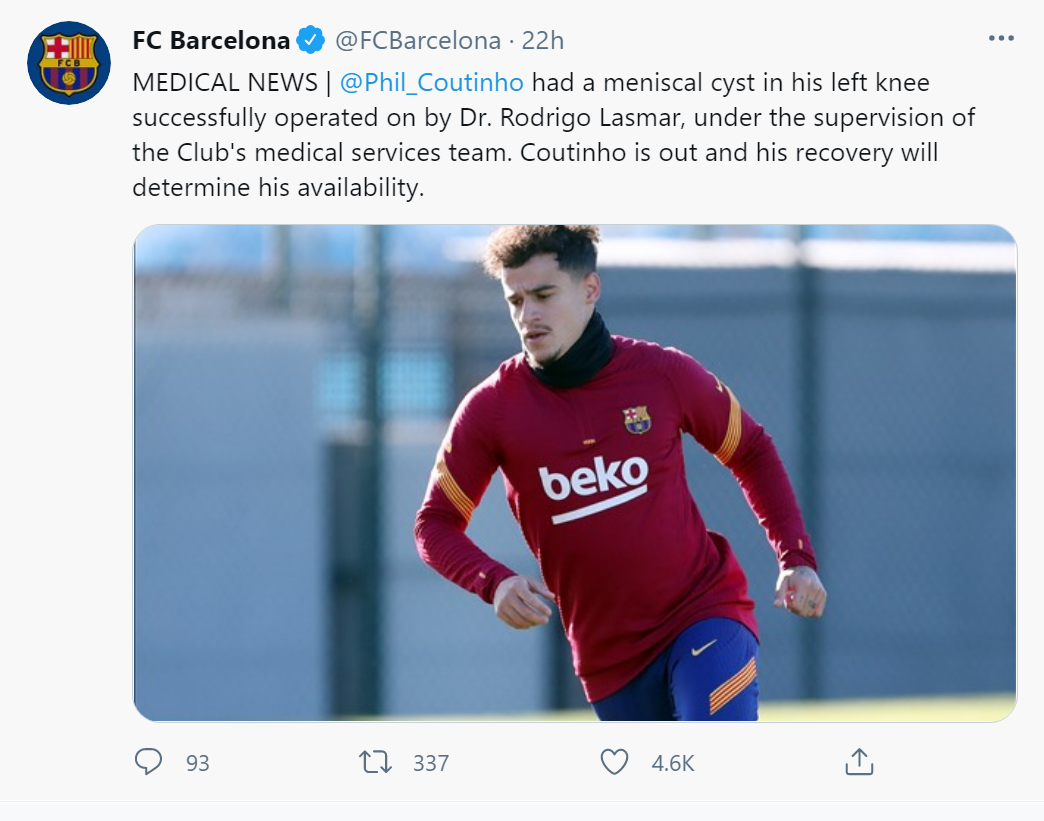Click the MEDICAL NEWS heading text

pyautogui.click(x=225, y=82)
